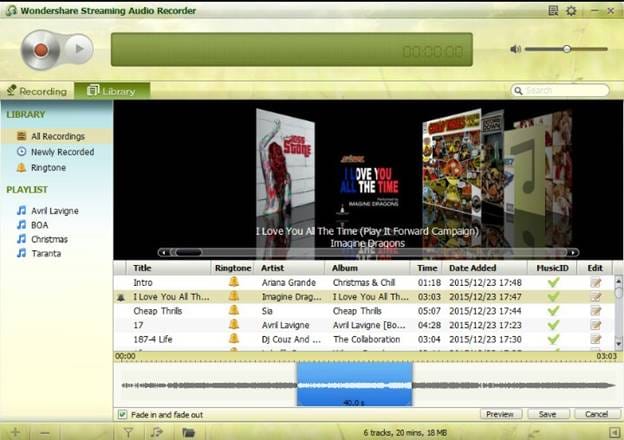The image size is (624, 440).
Task: Click the cover flow scrollbar thumb
Action: pos(188,253)
